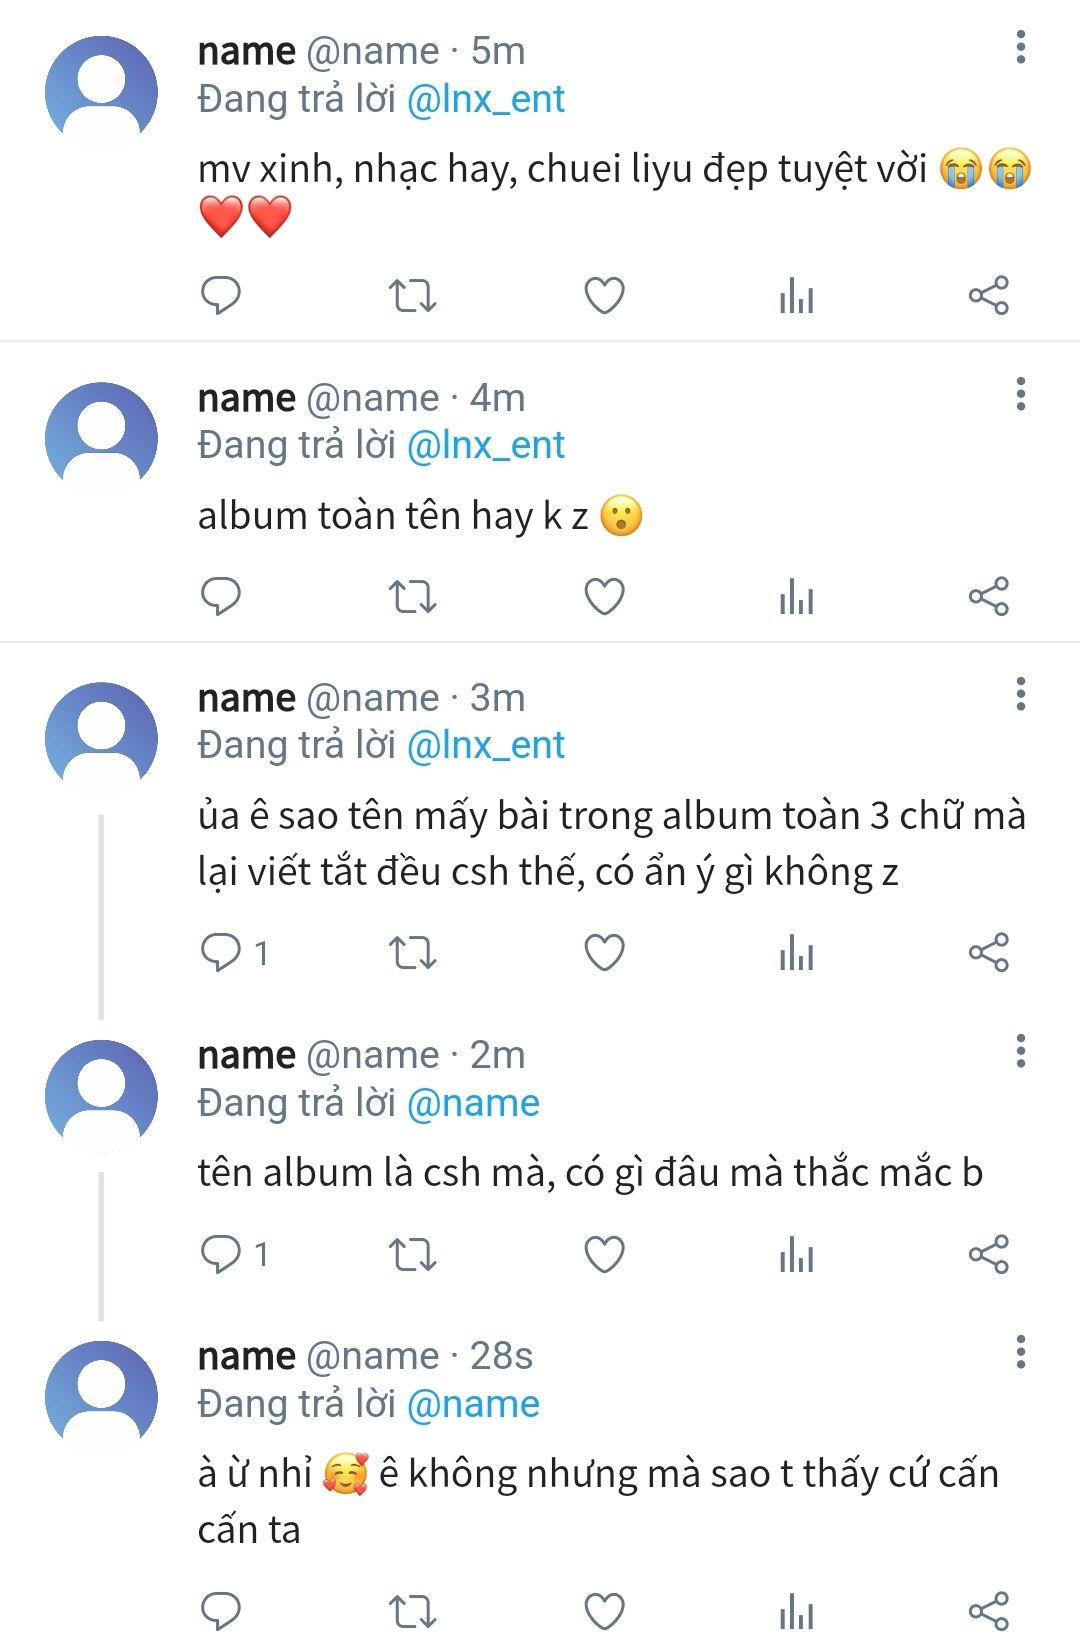Viewport: 1080px width, 1651px height.
Task: Like the 'mv xinh, nhạc hay' tweet
Action: click(x=604, y=295)
